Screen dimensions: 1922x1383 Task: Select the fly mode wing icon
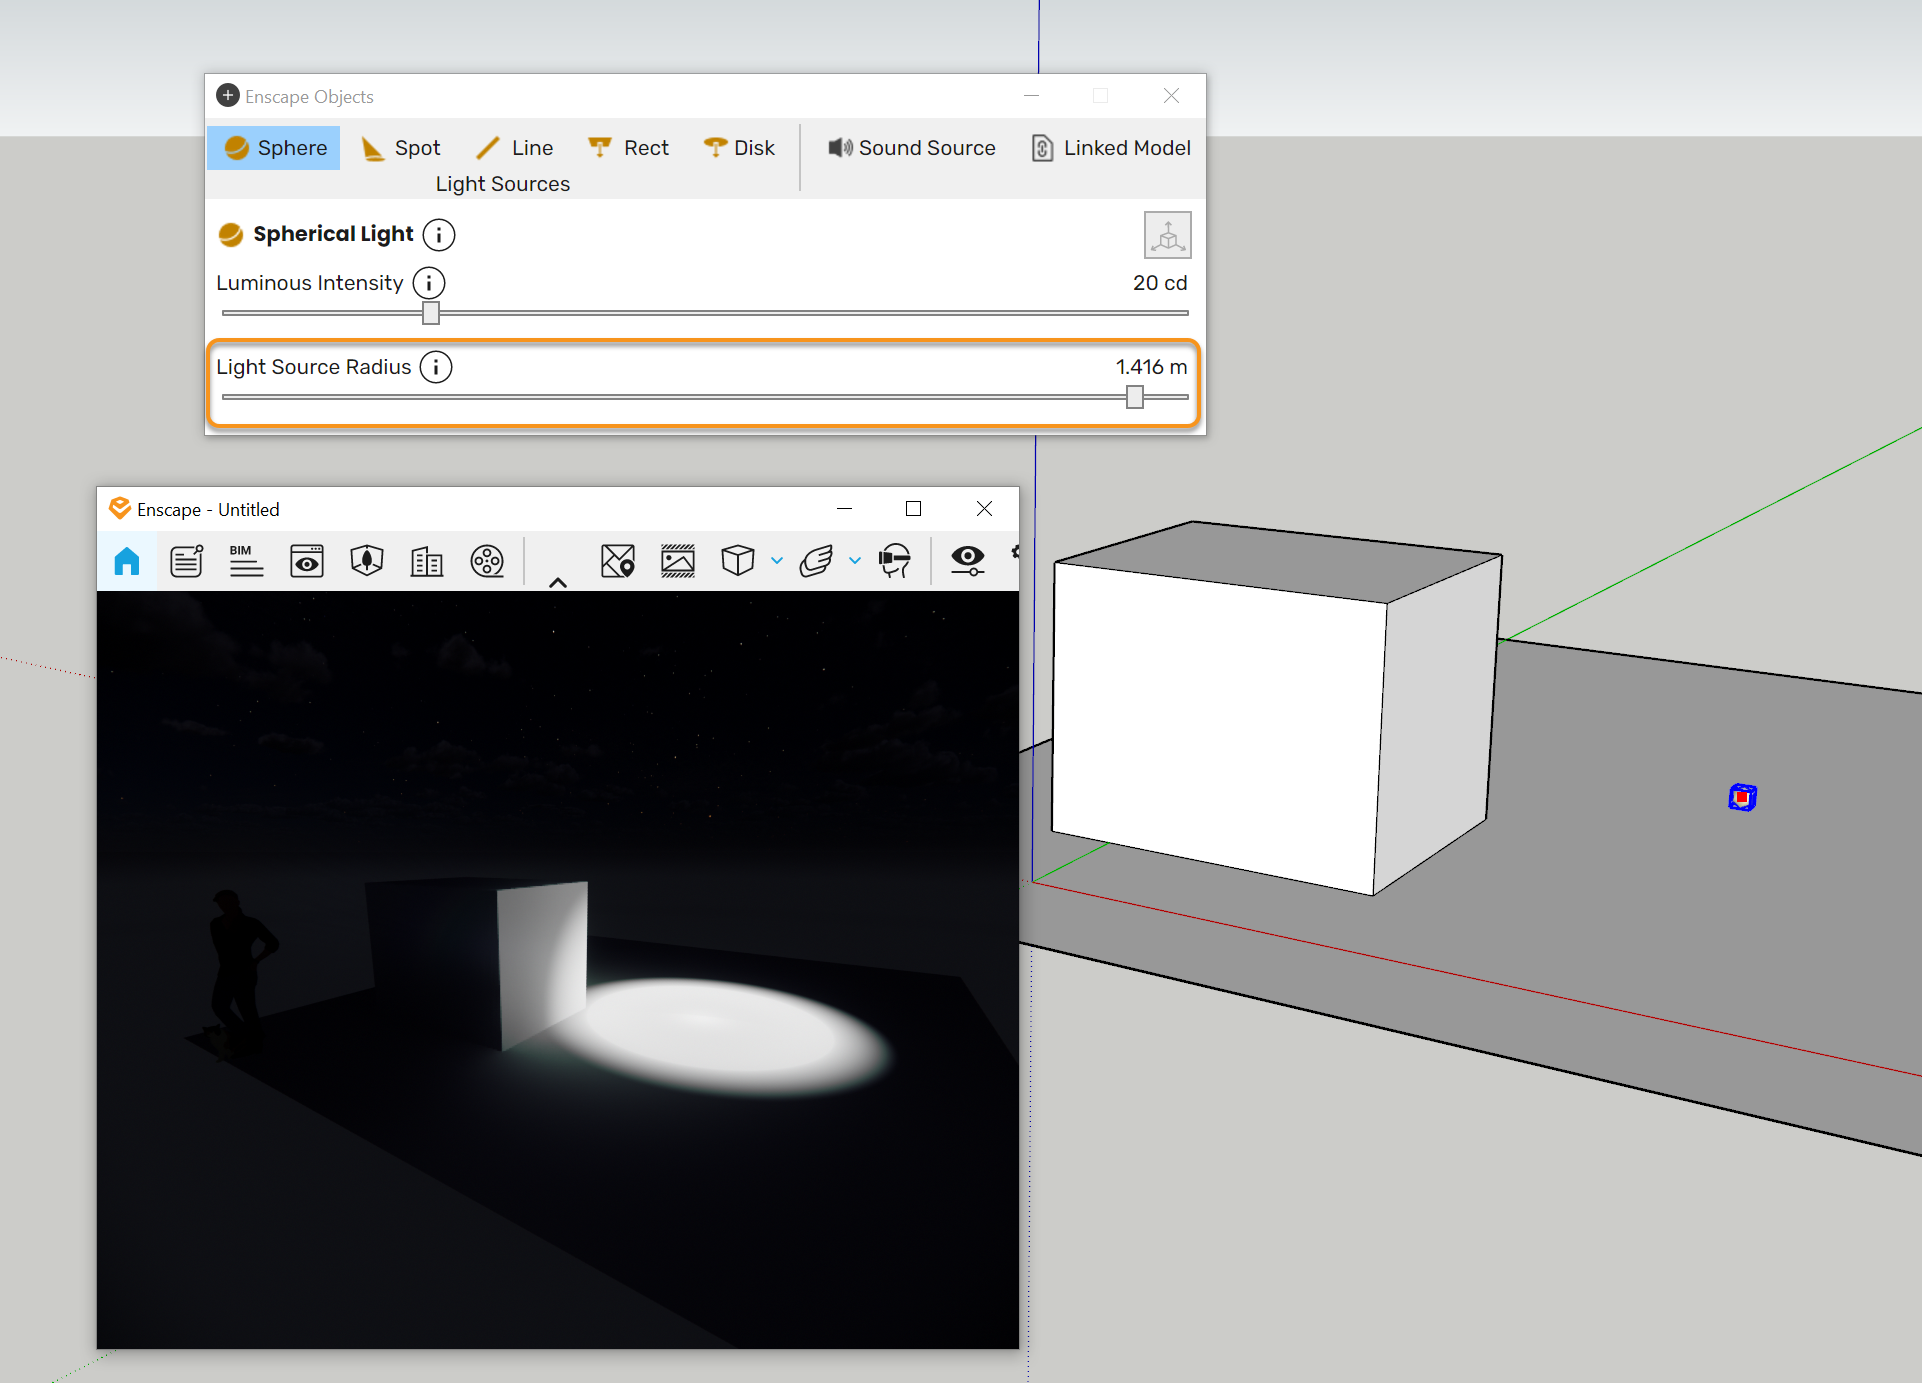pos(816,561)
